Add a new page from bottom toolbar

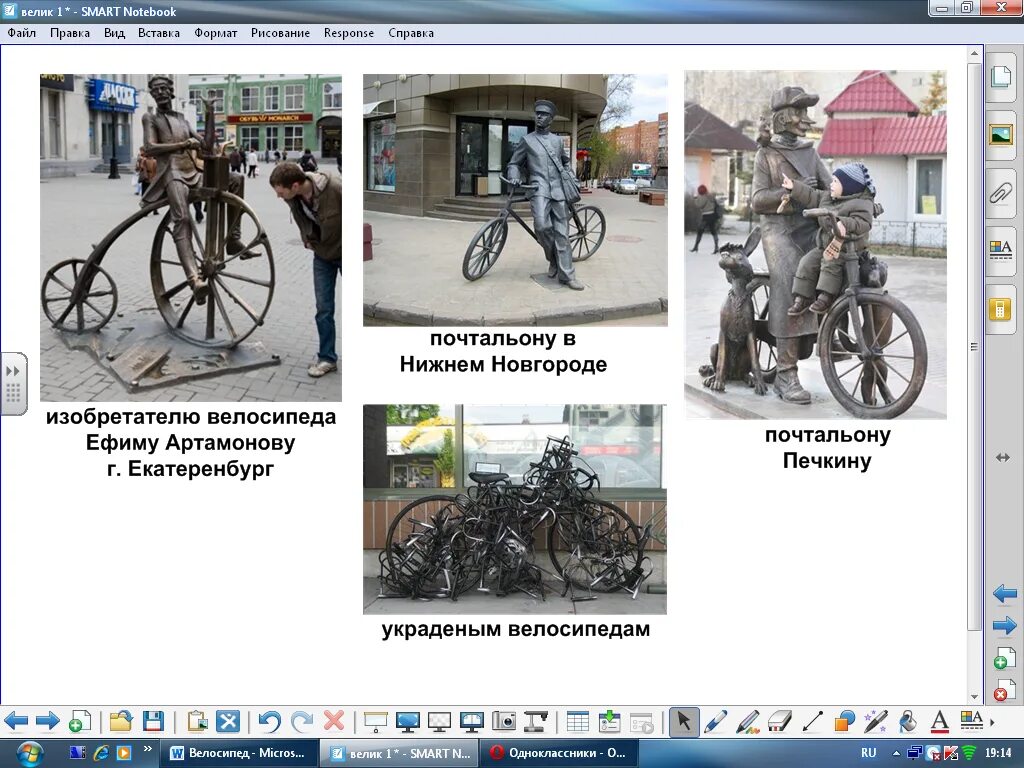tap(80, 722)
